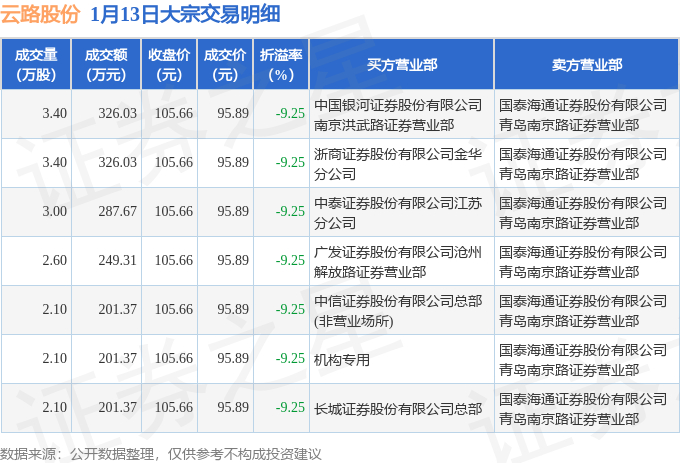Click buyer 中国银河证券 南京洪武路证券营业部
Image resolution: width=680 pixels, height=463 pixels.
tap(398, 115)
